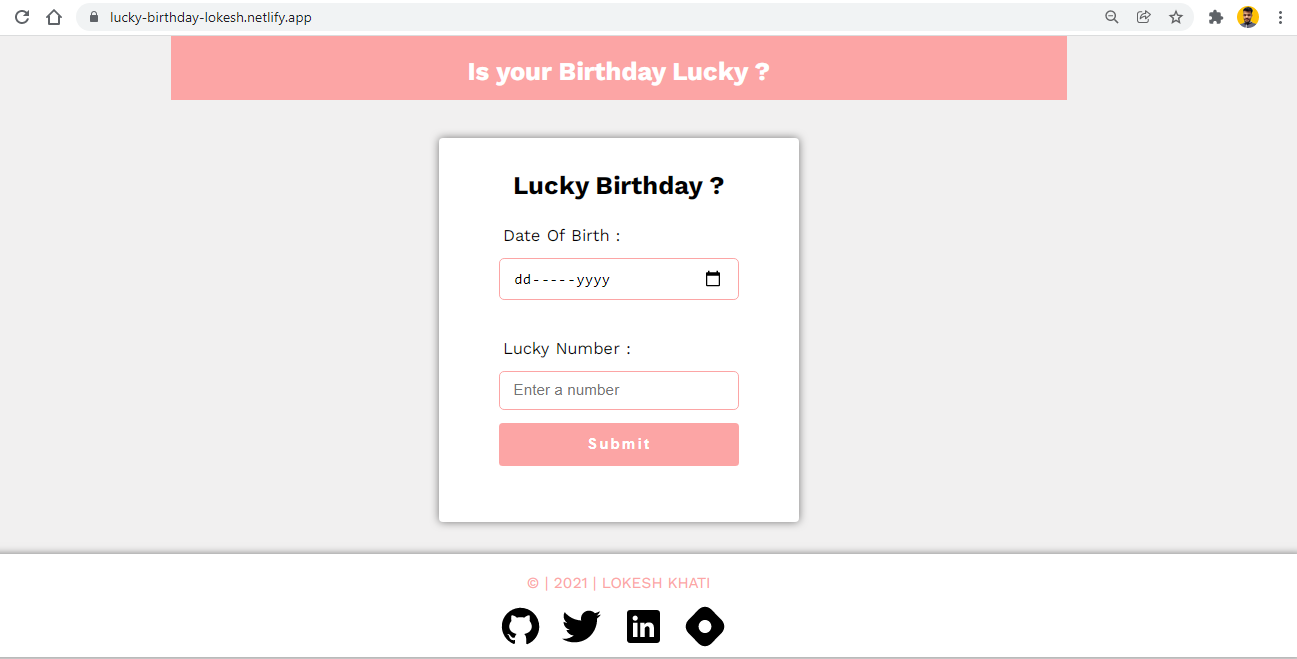Visit the GitHub profile link in the footer
This screenshot has height=659, width=1297.
(x=520, y=627)
